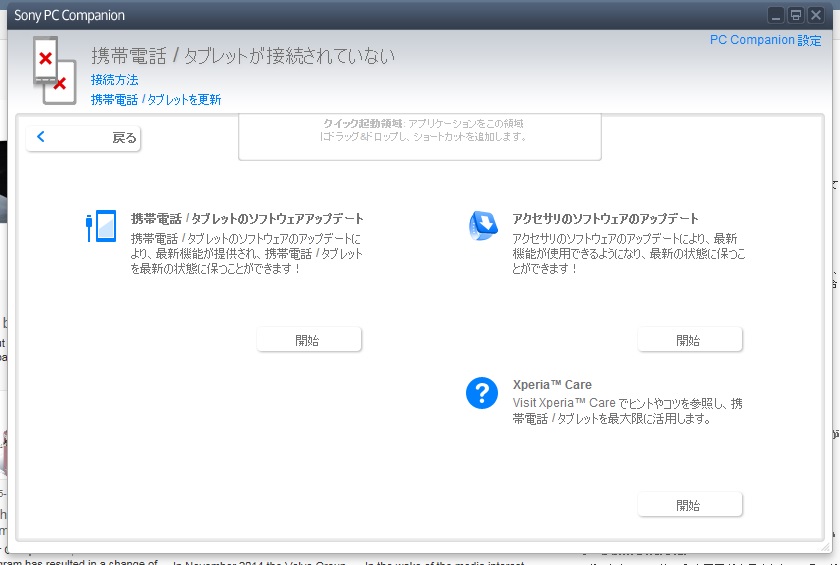Select the 携帯電話 / タブレットのソフトウェアアップデート heading
840x565 pixels.
click(247, 218)
